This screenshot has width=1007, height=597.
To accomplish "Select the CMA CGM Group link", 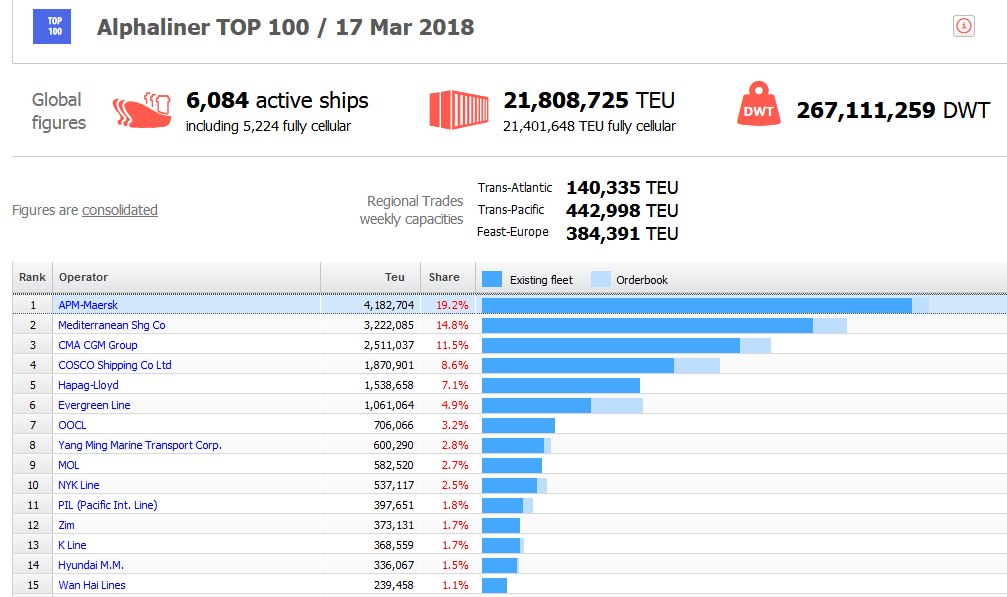I will (98, 345).
